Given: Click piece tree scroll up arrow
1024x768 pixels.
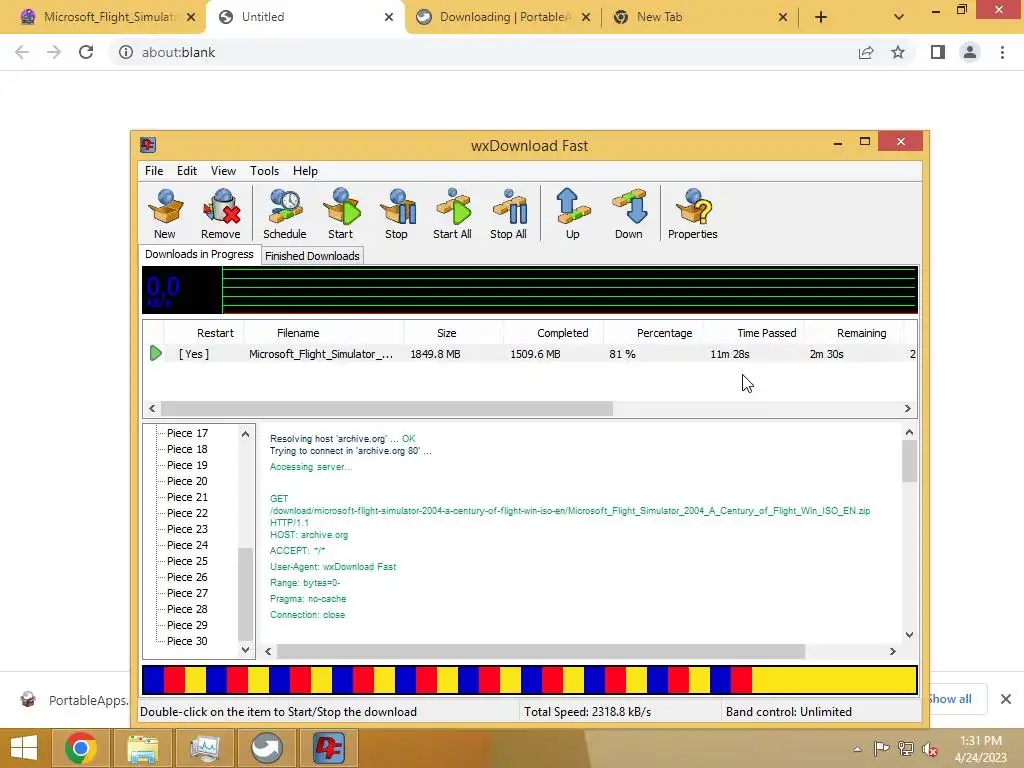Looking at the screenshot, I should 246,434.
